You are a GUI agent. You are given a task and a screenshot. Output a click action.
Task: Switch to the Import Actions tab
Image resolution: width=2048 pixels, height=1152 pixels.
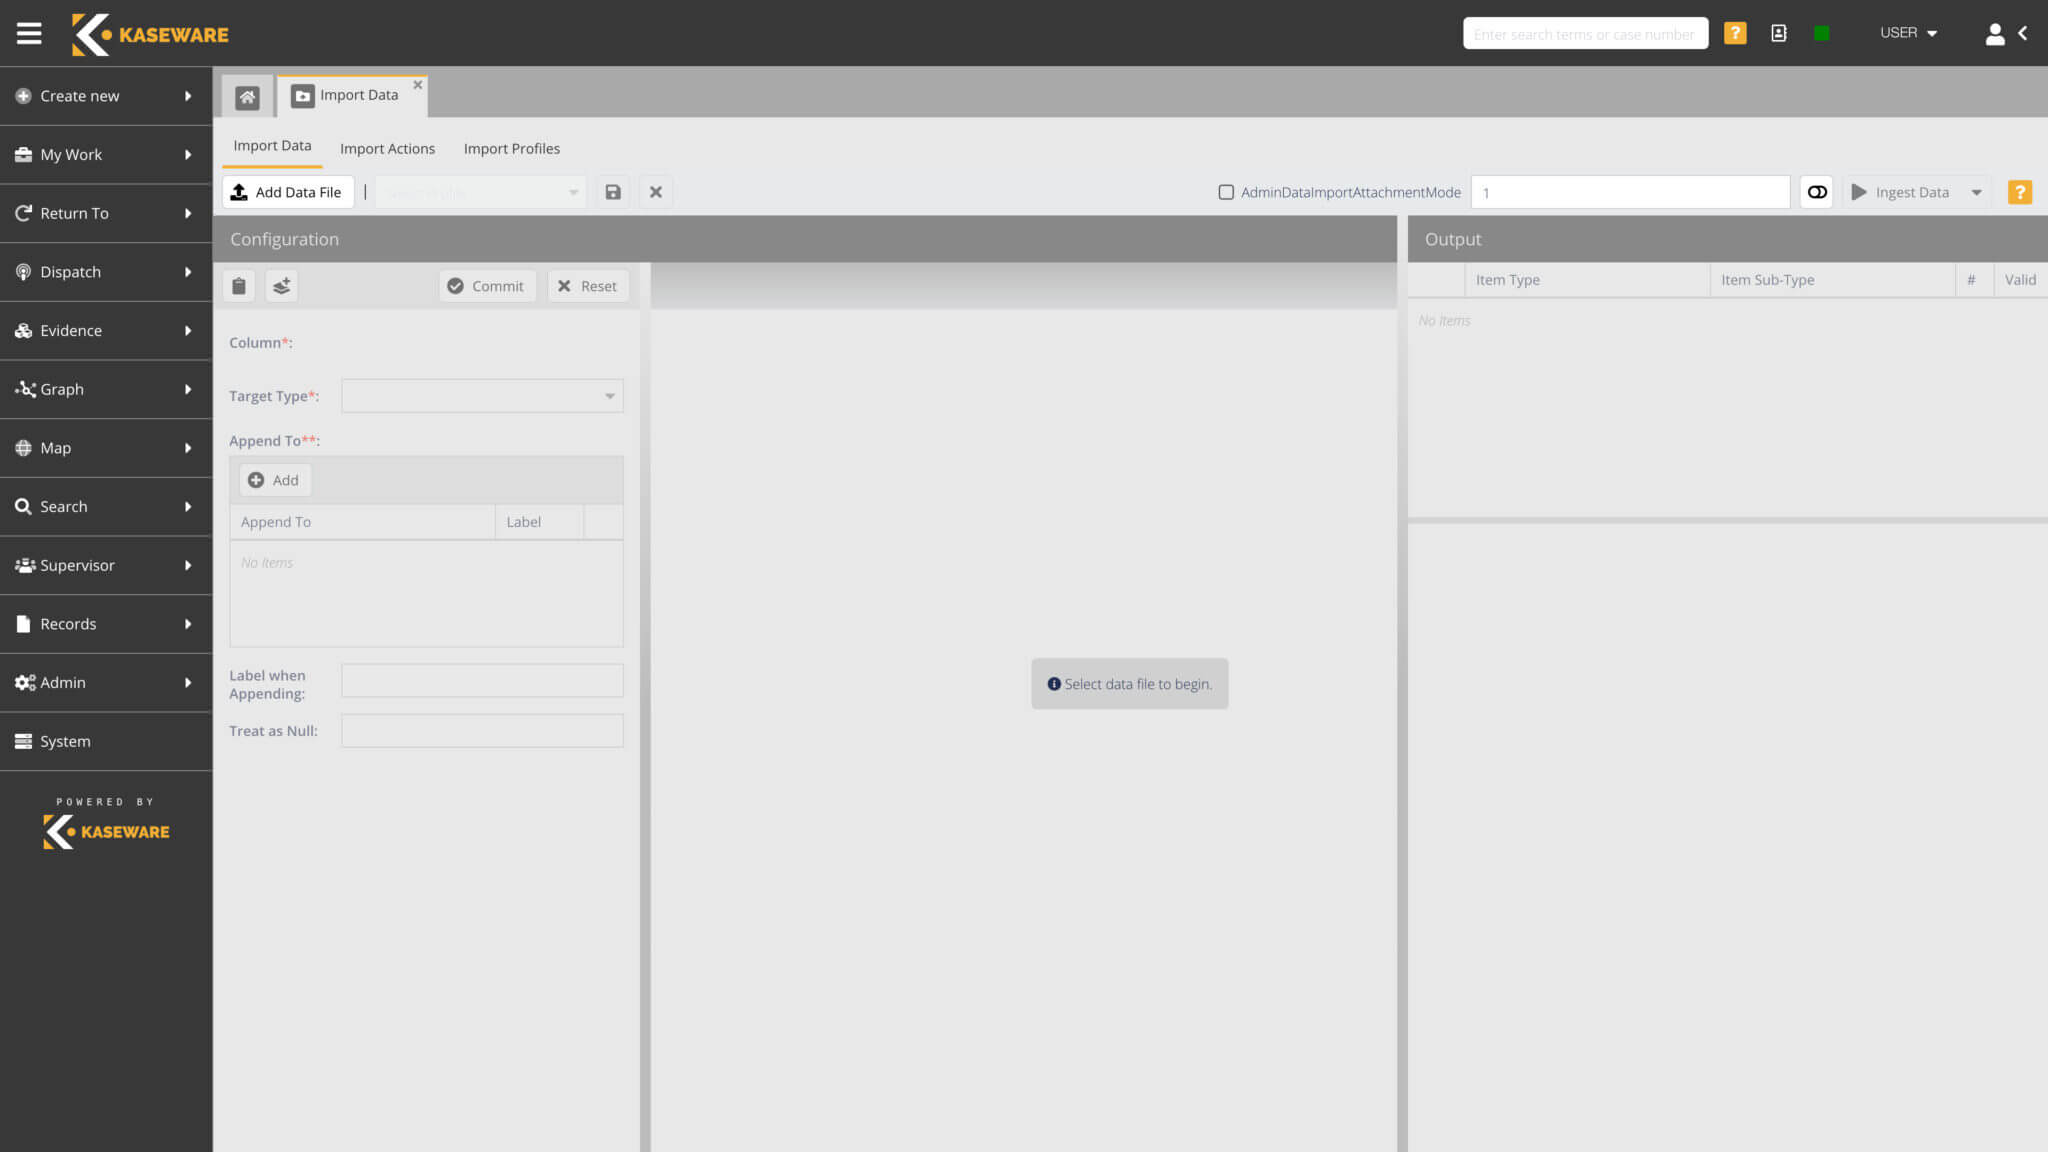click(x=387, y=148)
